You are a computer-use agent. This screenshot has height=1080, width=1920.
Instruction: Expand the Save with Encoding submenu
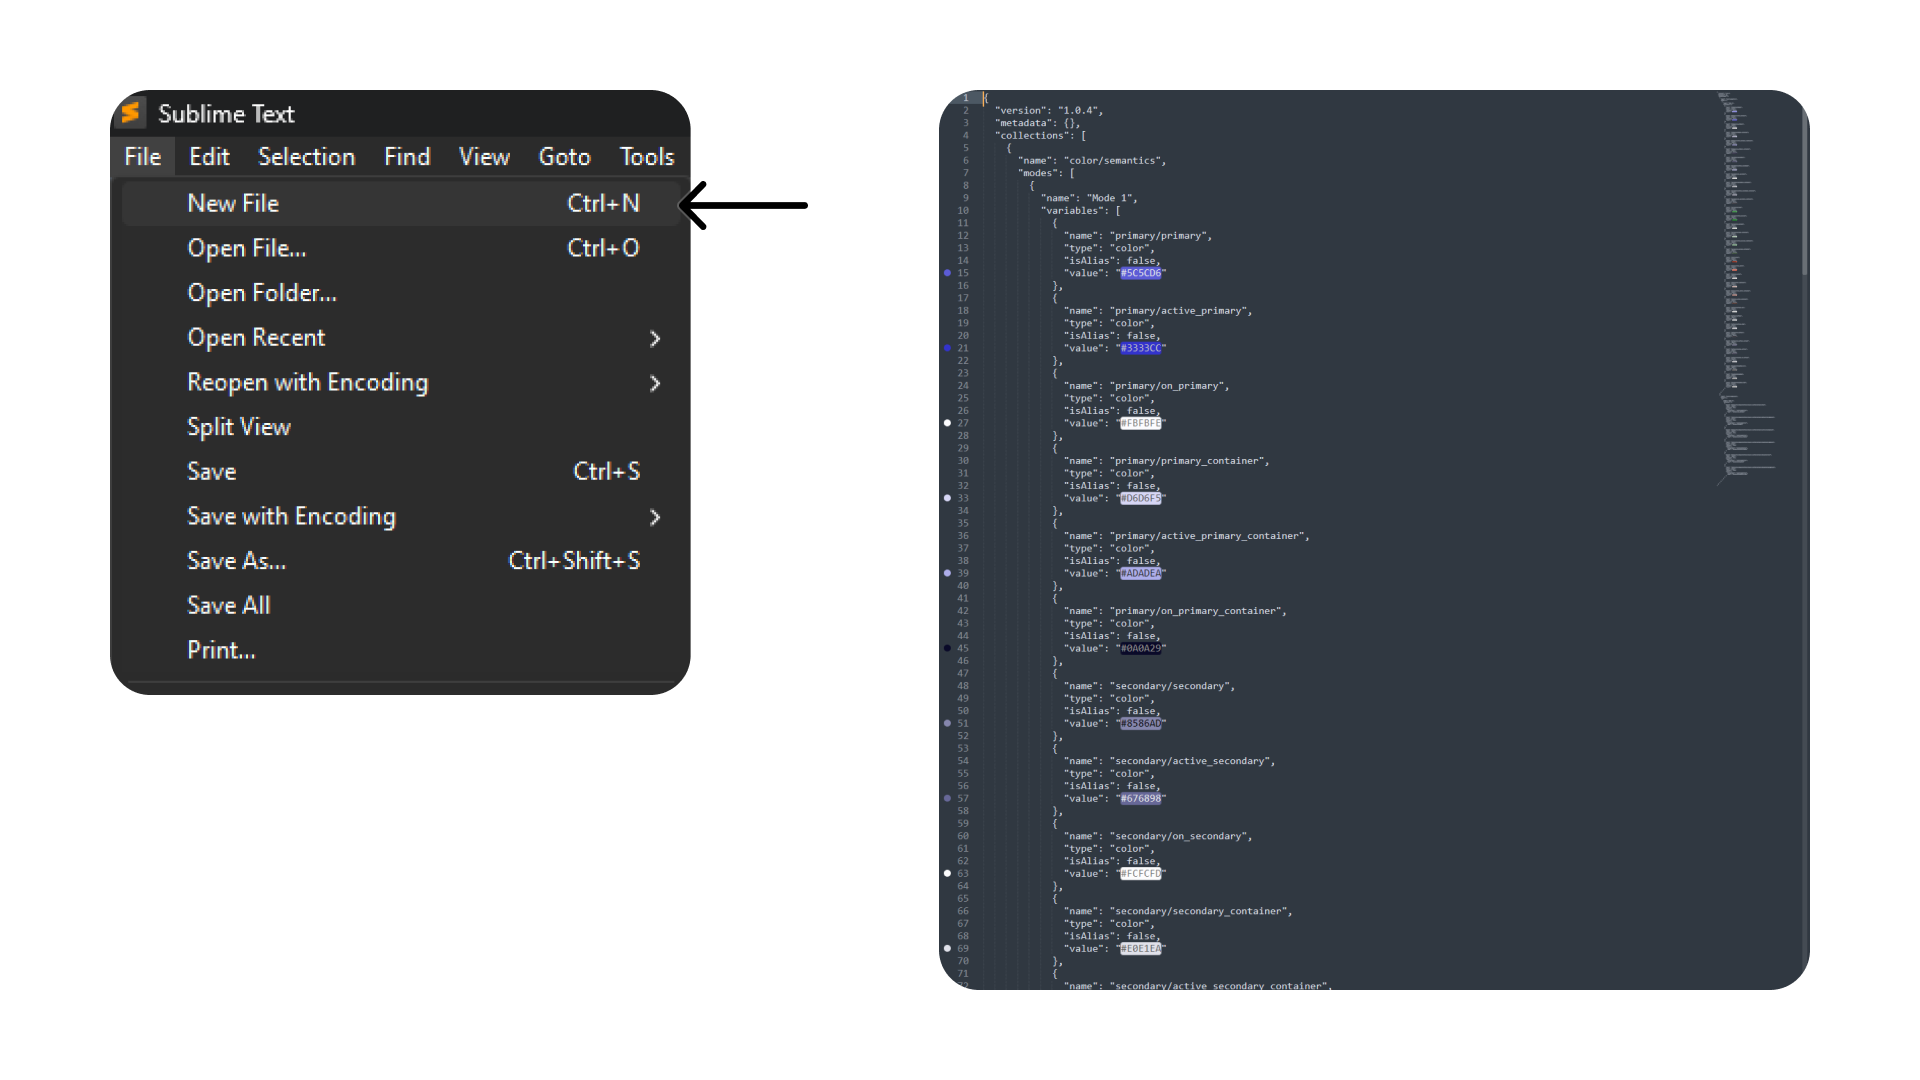[655, 517]
